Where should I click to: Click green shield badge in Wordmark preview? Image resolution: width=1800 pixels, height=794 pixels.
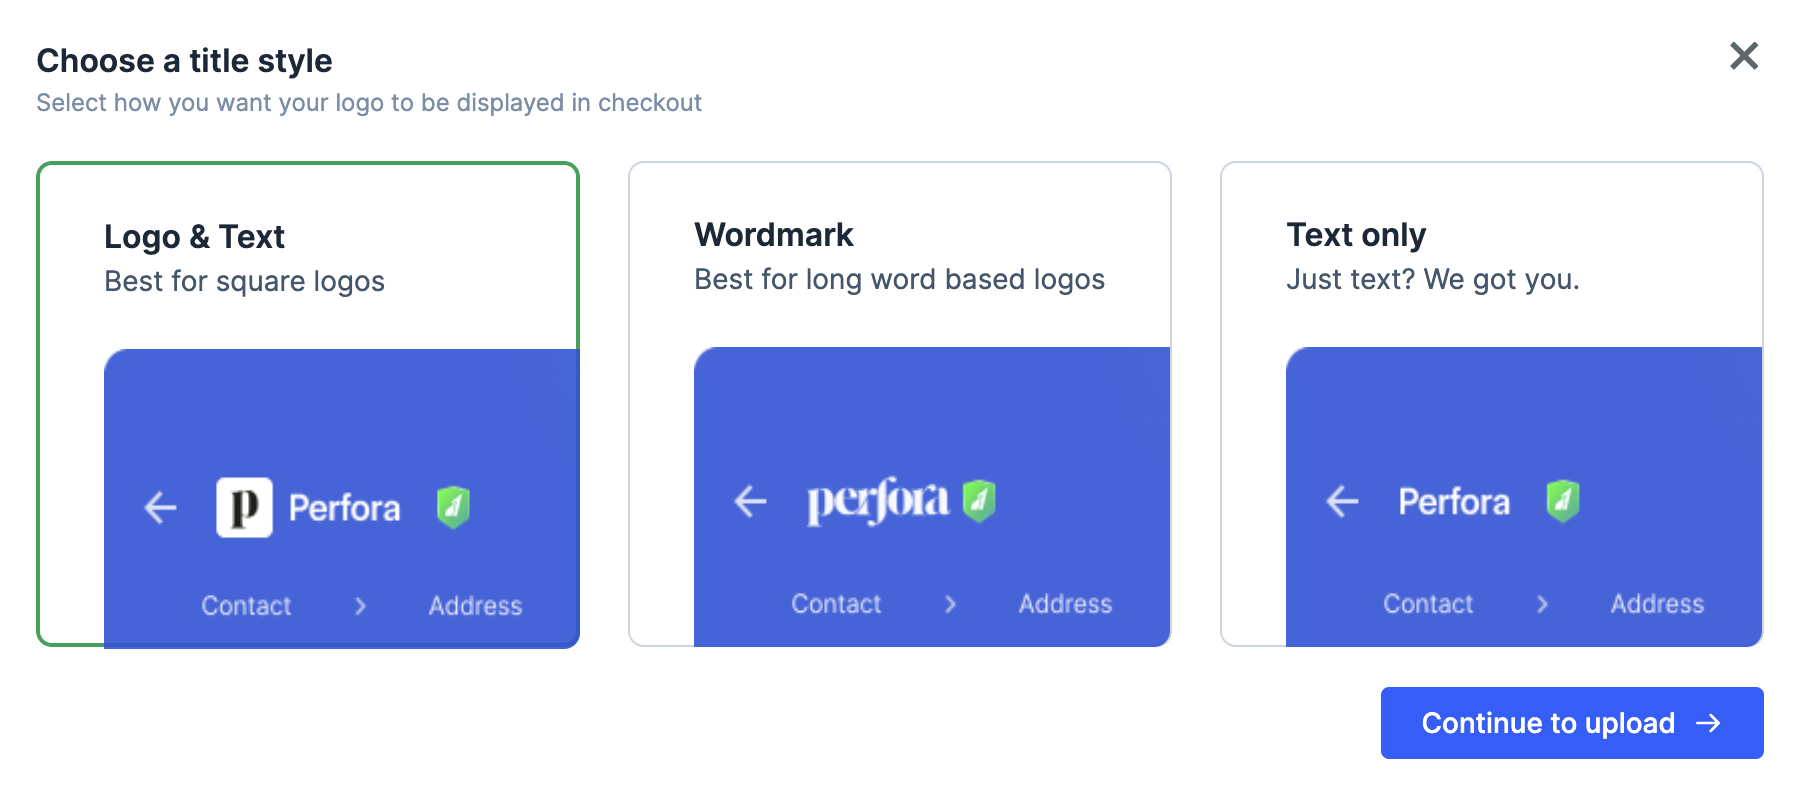(979, 501)
